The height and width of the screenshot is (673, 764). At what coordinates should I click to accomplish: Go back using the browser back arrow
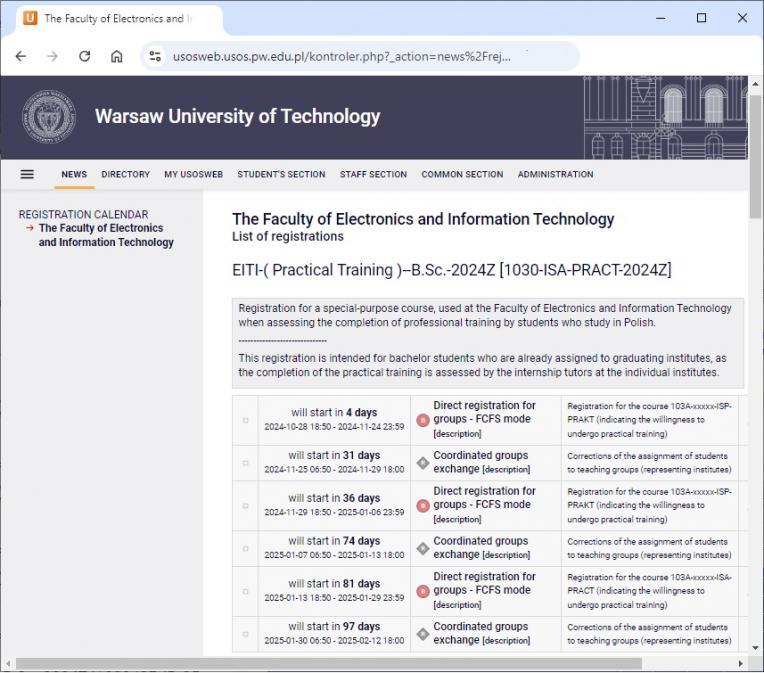pos(21,57)
